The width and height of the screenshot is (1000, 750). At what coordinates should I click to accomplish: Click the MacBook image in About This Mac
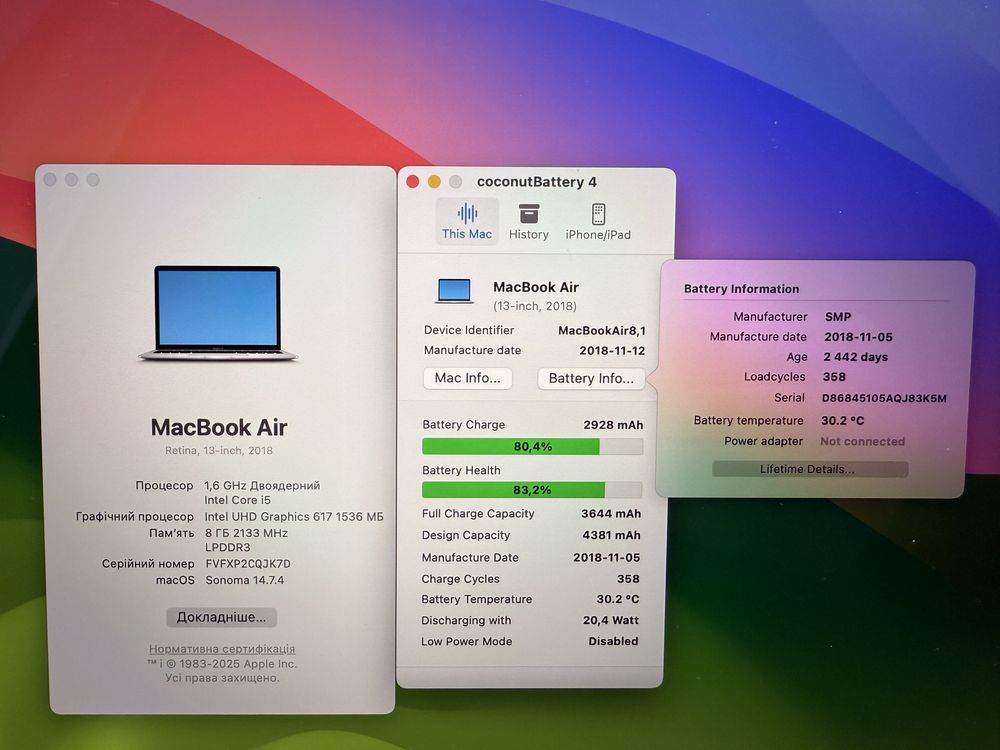(x=218, y=313)
